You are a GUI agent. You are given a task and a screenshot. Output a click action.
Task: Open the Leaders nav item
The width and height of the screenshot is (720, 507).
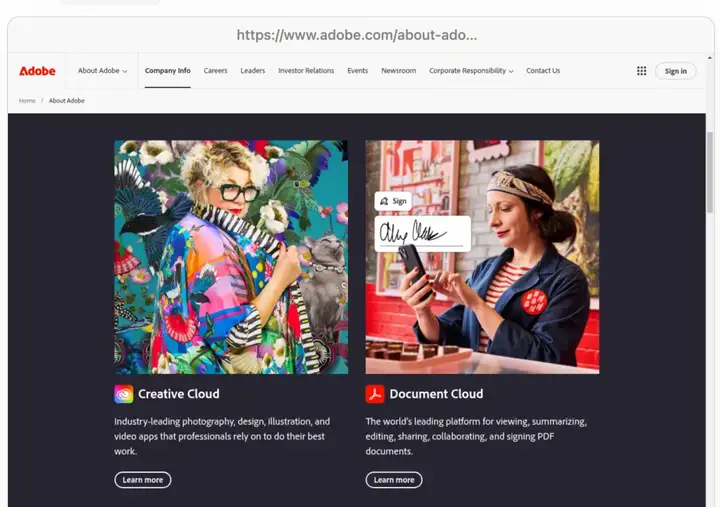click(x=253, y=71)
